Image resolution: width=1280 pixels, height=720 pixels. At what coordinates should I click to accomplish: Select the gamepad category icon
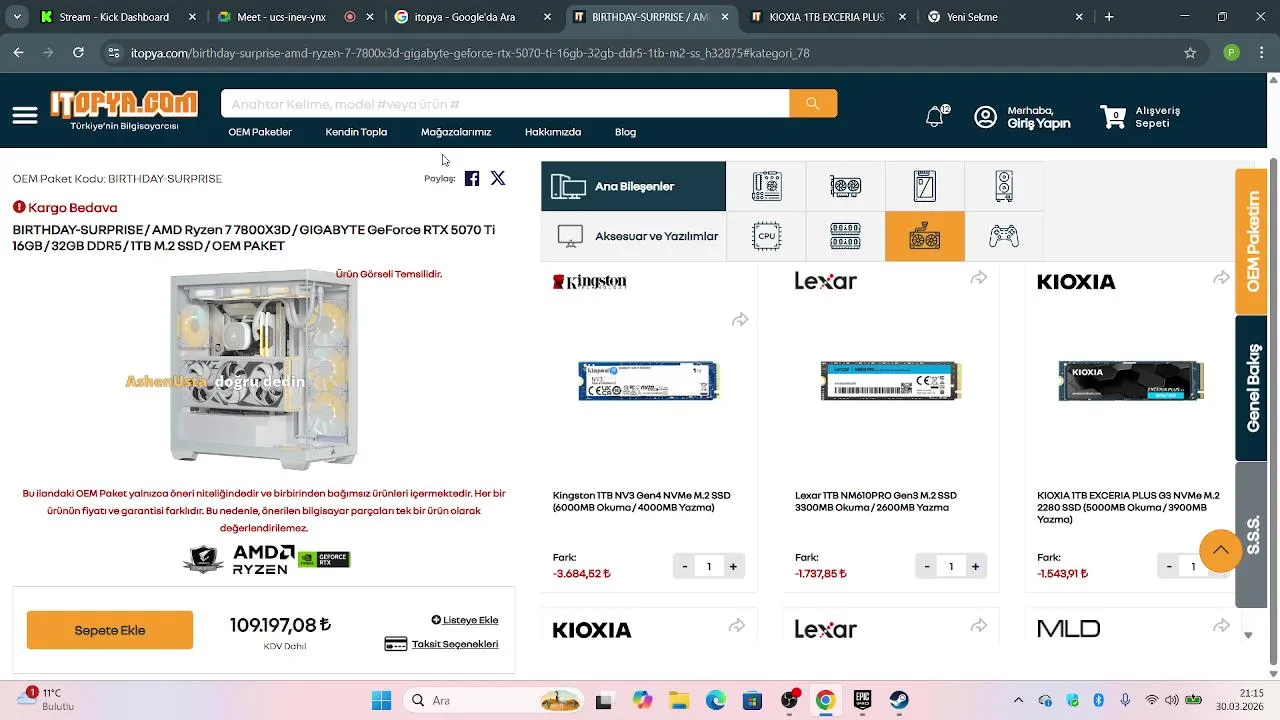(x=1004, y=236)
